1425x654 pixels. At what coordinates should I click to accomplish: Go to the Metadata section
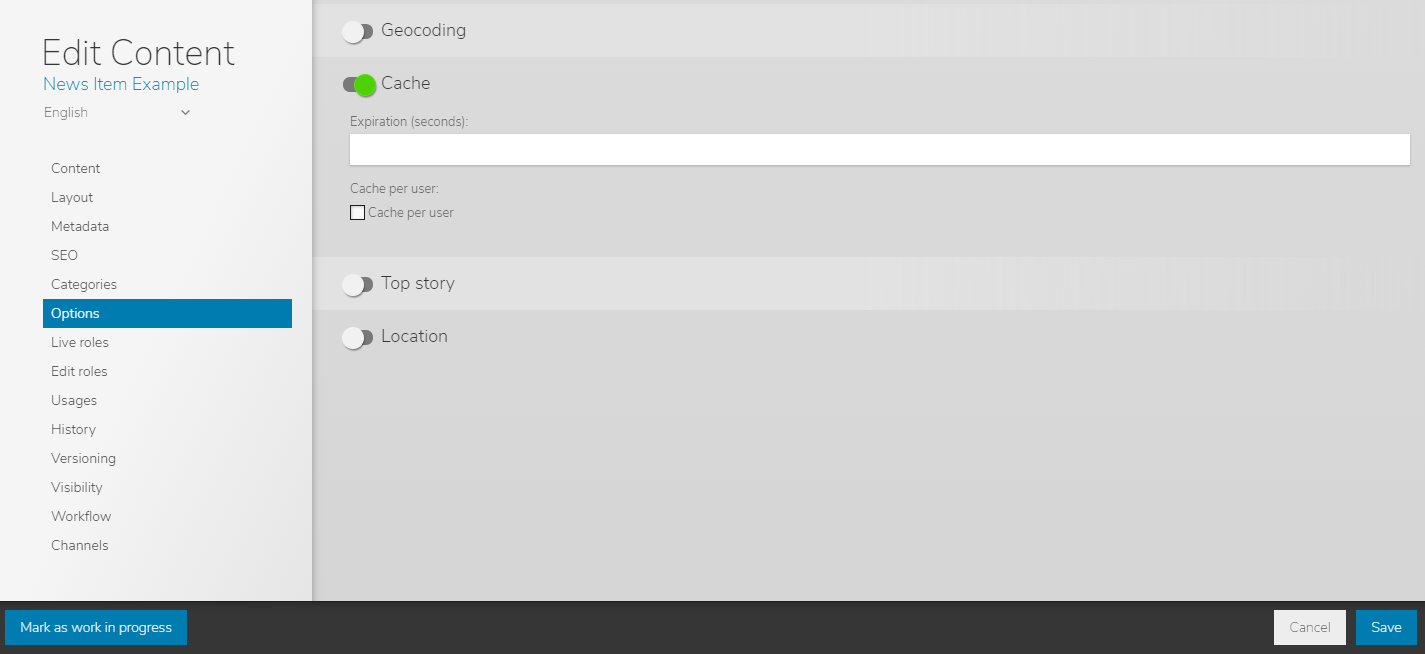(80, 227)
